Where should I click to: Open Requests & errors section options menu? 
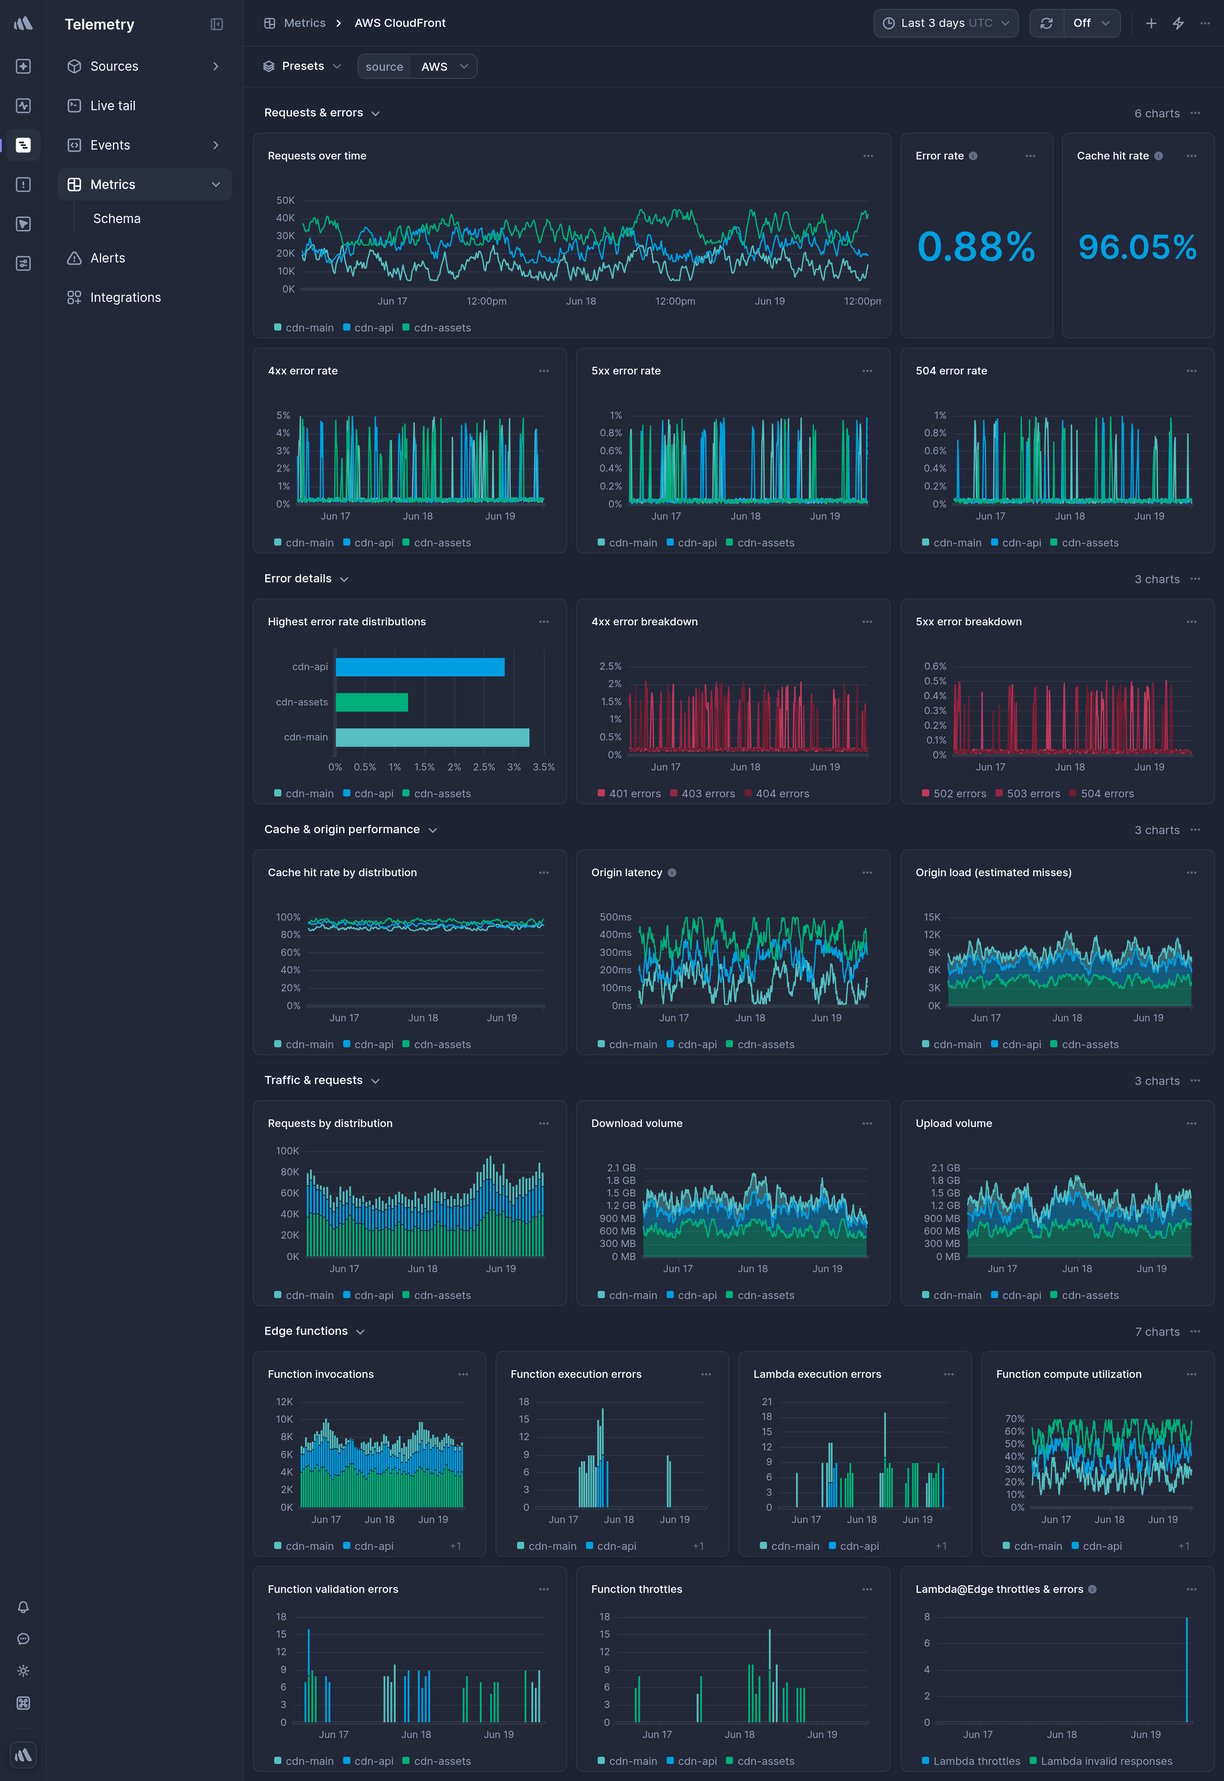click(1195, 113)
